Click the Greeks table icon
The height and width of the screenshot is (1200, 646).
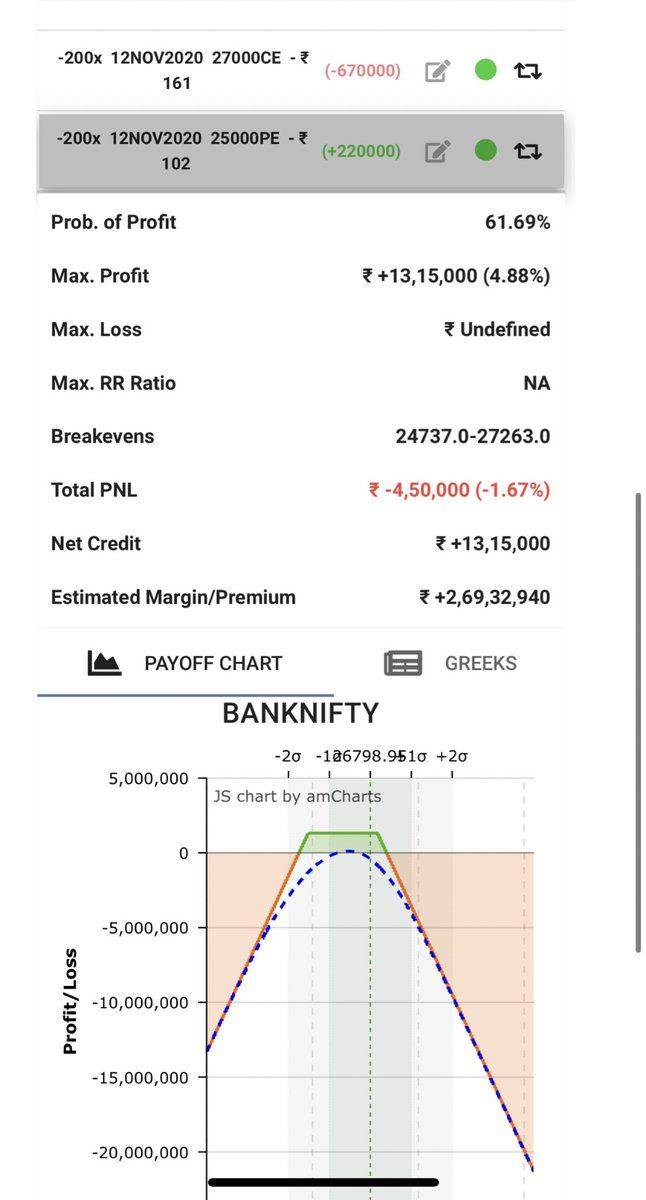402,663
